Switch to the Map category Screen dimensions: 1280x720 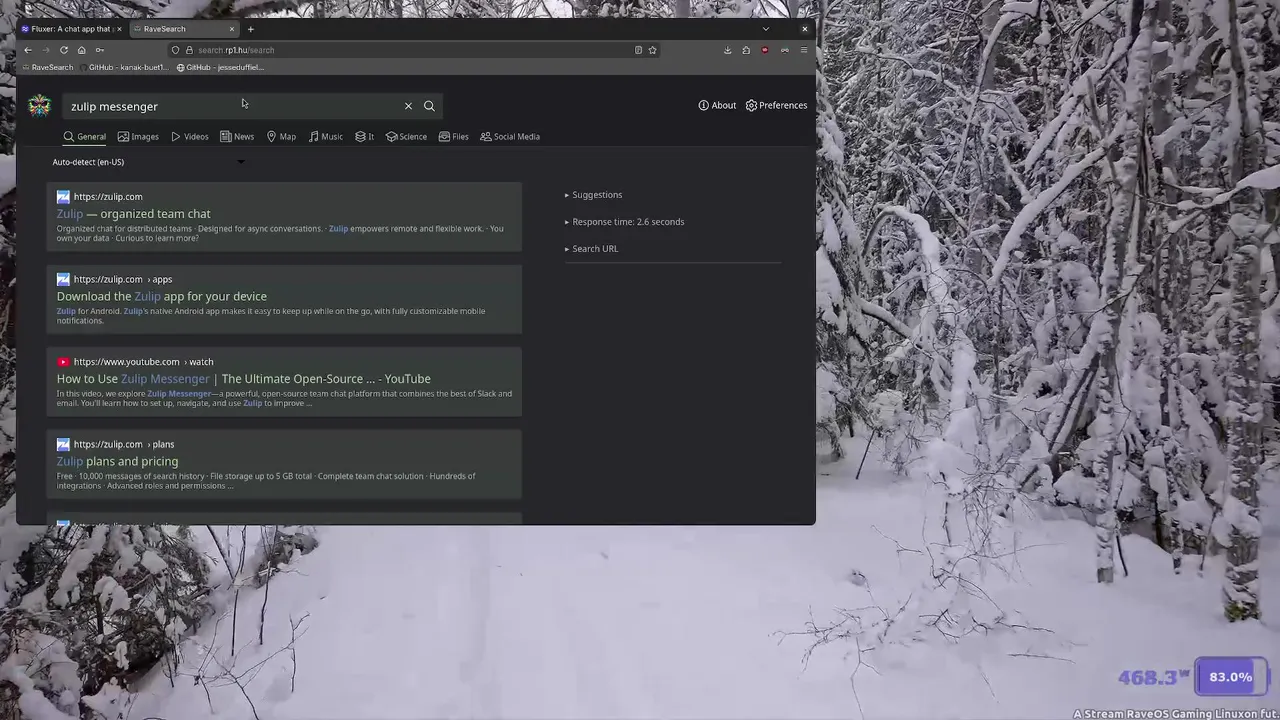coord(281,136)
